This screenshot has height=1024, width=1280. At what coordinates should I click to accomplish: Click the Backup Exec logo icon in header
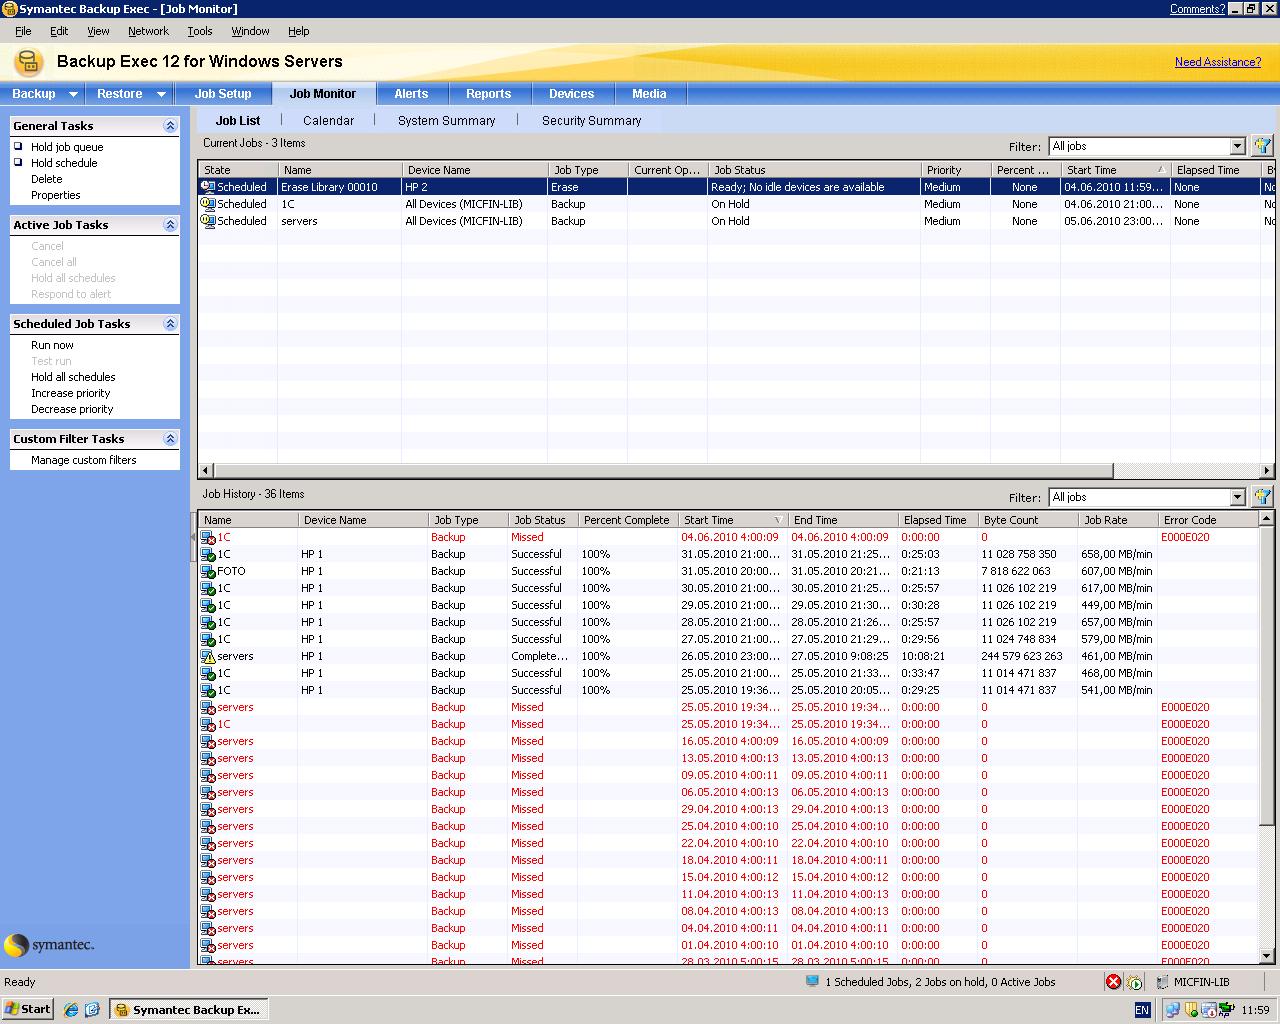pos(29,62)
